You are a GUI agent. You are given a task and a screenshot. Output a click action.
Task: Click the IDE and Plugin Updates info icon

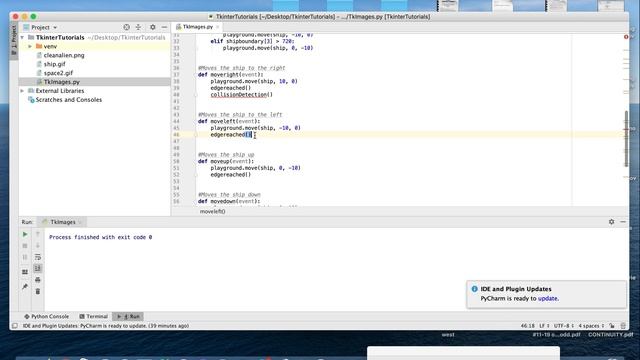coord(474,289)
